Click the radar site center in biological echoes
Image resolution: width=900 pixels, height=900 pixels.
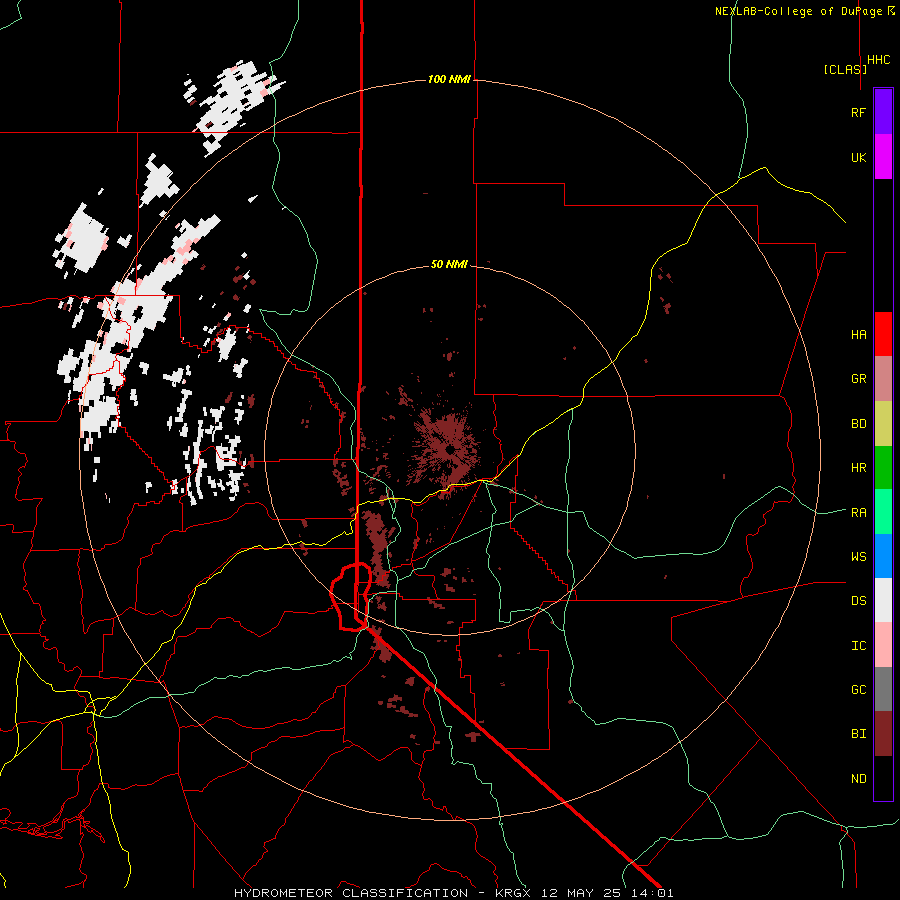[x=450, y=450]
